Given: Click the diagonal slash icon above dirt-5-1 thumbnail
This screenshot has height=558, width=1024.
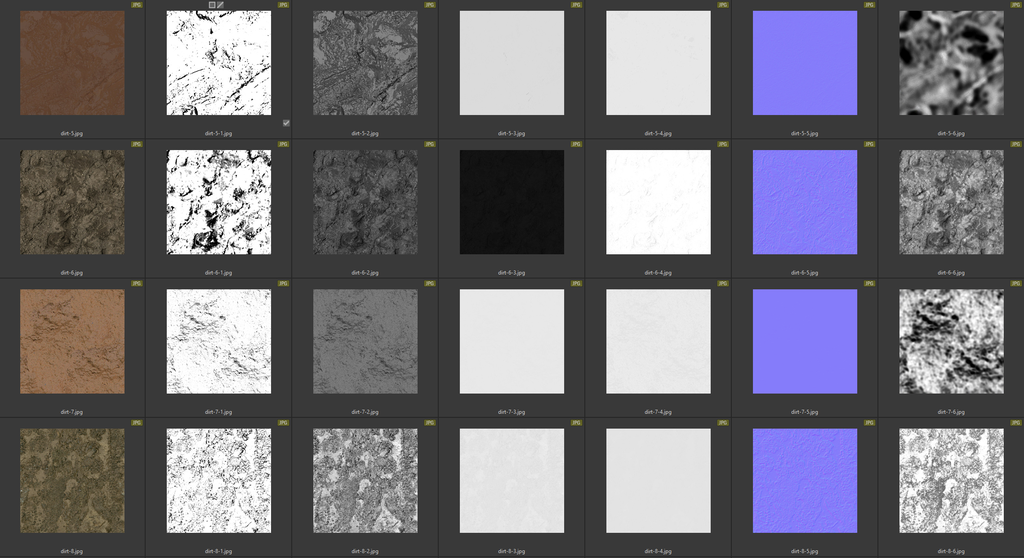Looking at the screenshot, I should tap(221, 5).
